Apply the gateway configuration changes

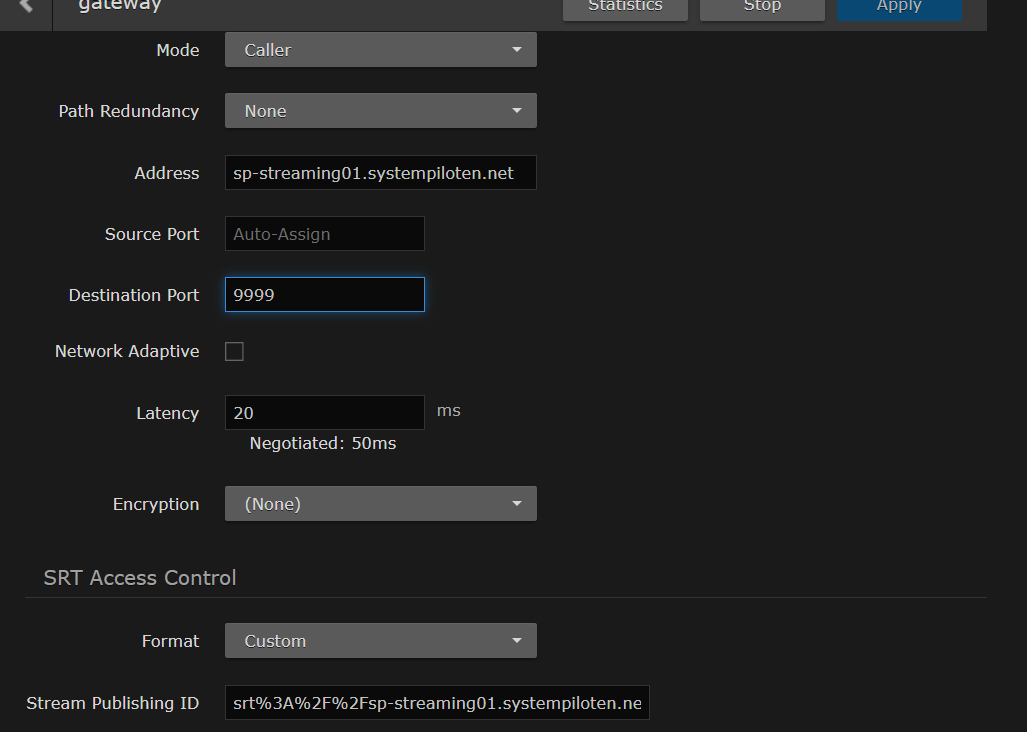(898, 7)
